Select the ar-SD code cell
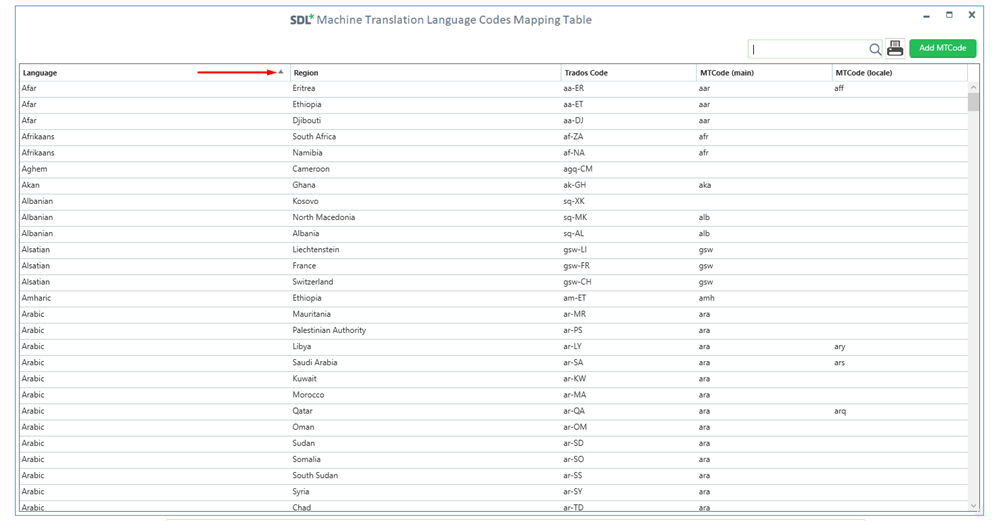This screenshot has width=1000, height=521. point(575,443)
